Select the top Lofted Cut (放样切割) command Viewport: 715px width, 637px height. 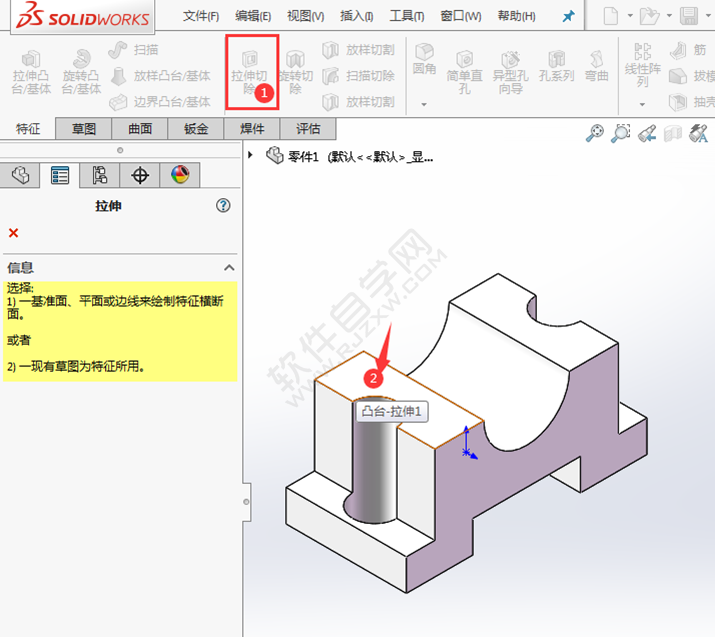tap(358, 50)
